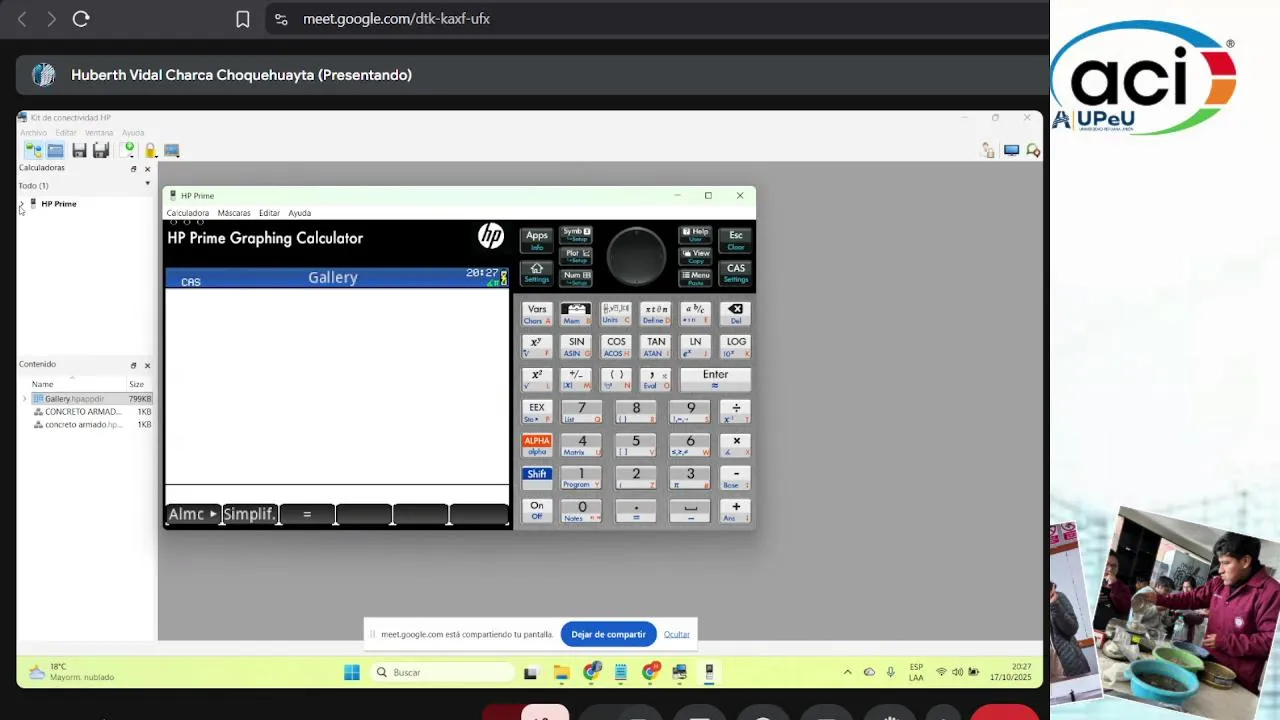The height and width of the screenshot is (720, 1280).
Task: Click the multiplication key
Action: [x=736, y=445]
